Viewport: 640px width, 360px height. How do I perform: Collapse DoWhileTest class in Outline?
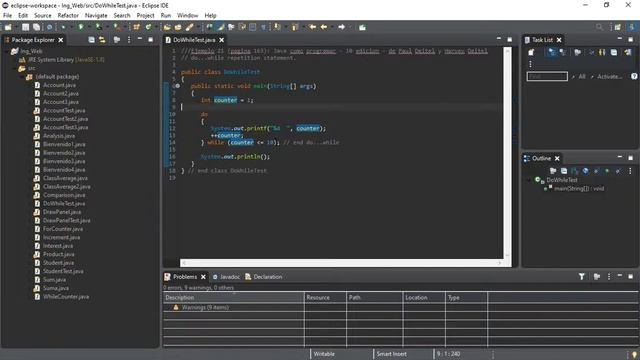529,180
